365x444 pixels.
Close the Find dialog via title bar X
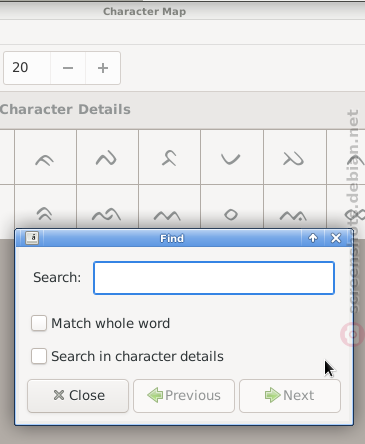(336, 238)
